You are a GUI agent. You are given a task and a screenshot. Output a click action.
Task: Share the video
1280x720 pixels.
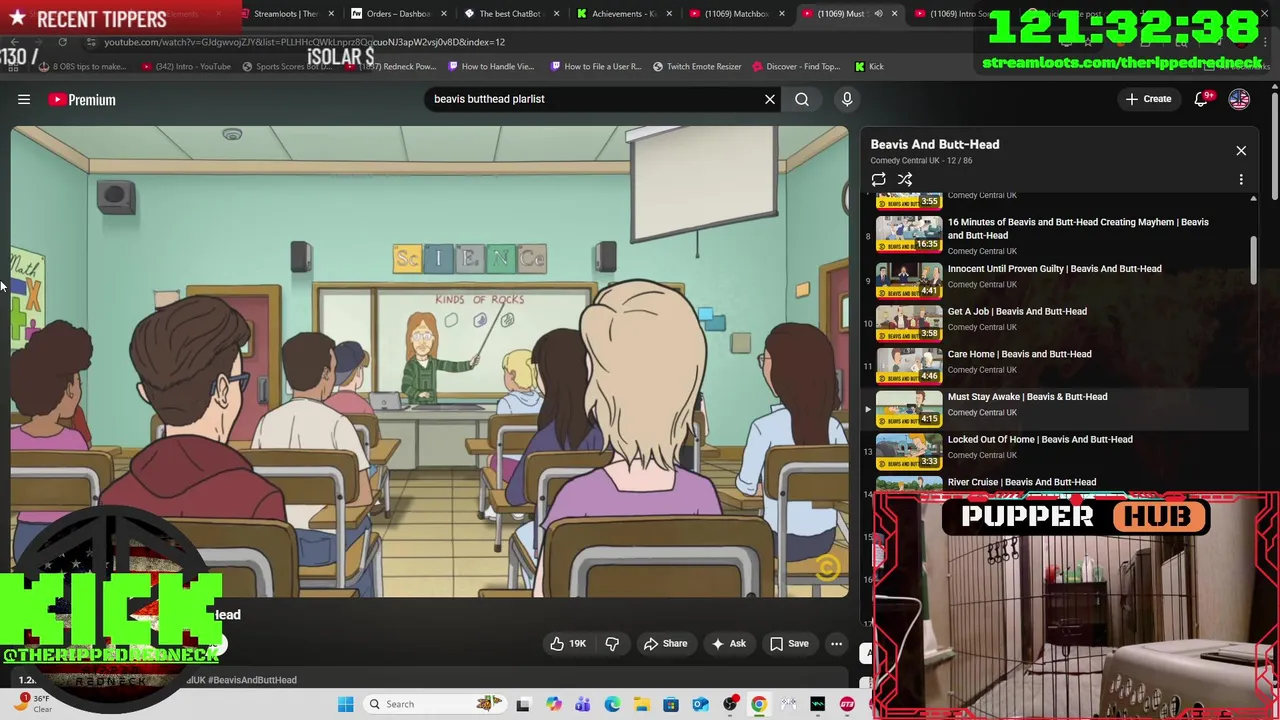coord(665,644)
